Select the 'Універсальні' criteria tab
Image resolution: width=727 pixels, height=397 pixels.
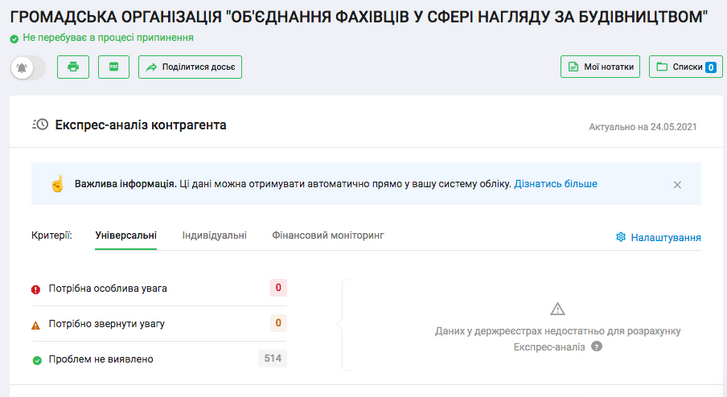(x=126, y=236)
